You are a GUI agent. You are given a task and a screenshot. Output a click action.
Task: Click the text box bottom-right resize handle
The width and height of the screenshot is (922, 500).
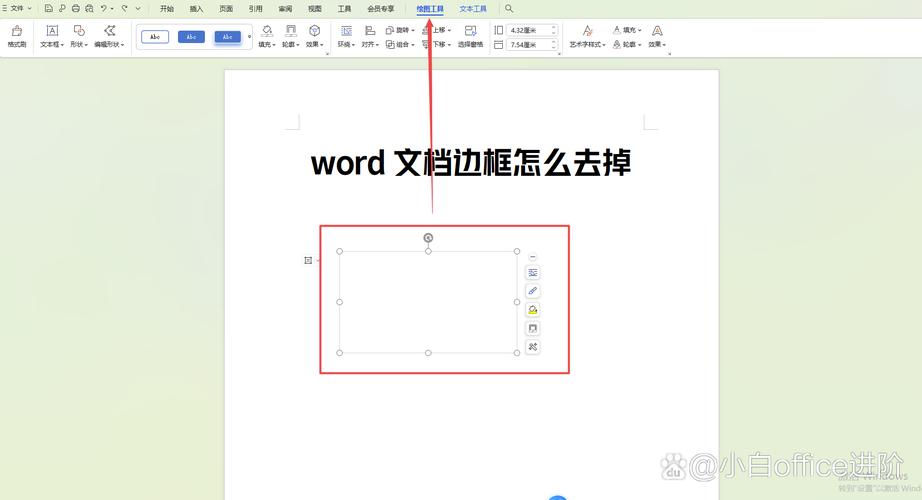[517, 353]
